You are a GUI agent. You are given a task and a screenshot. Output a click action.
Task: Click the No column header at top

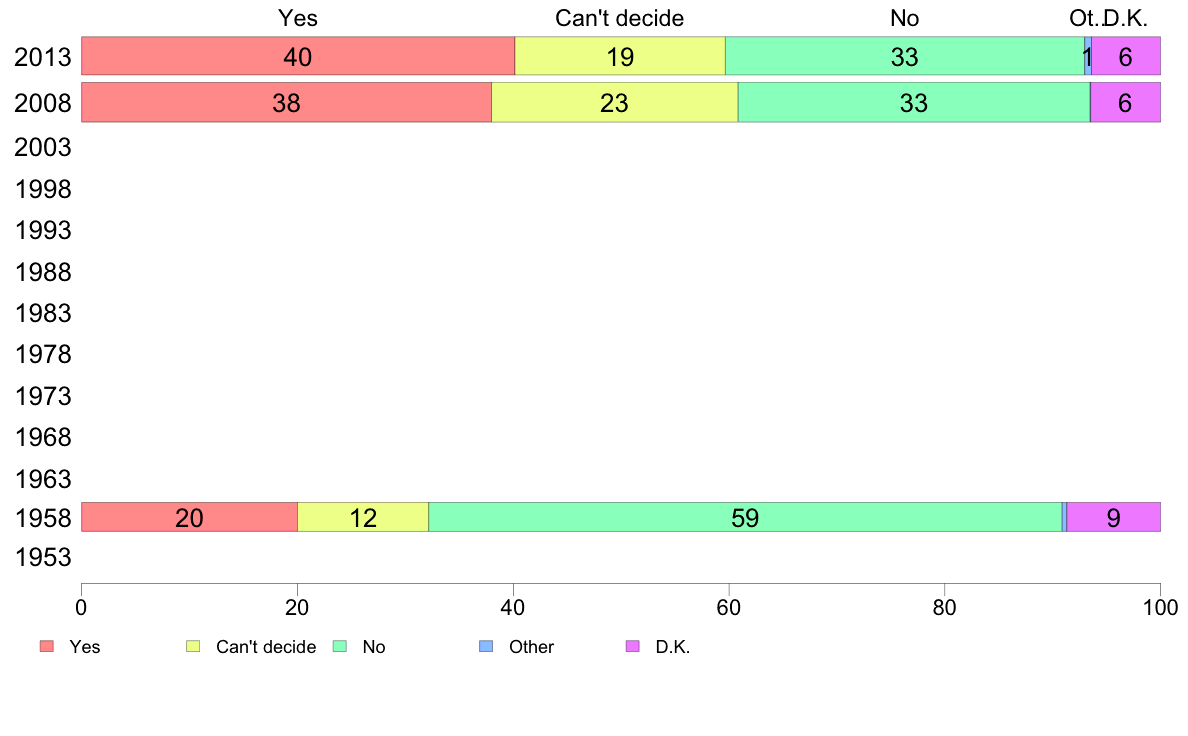pyautogui.click(x=905, y=18)
